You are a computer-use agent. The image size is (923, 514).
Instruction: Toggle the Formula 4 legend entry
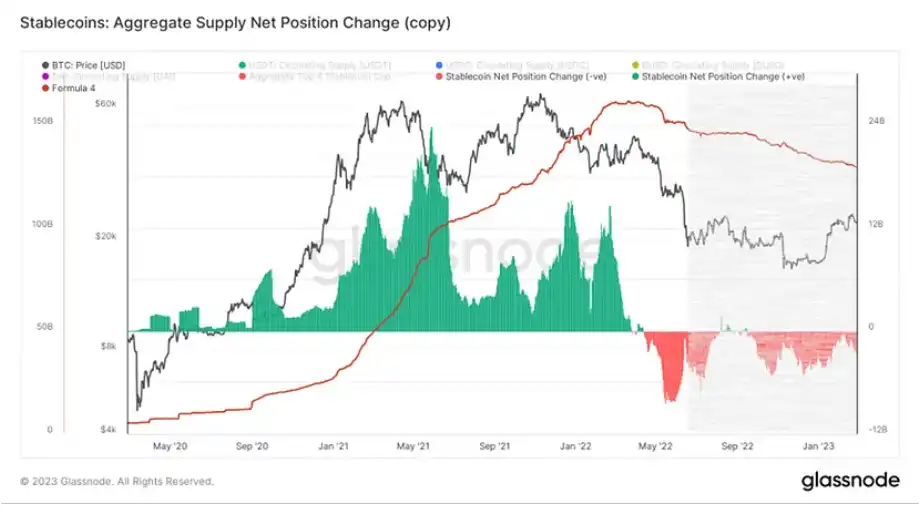(68, 88)
